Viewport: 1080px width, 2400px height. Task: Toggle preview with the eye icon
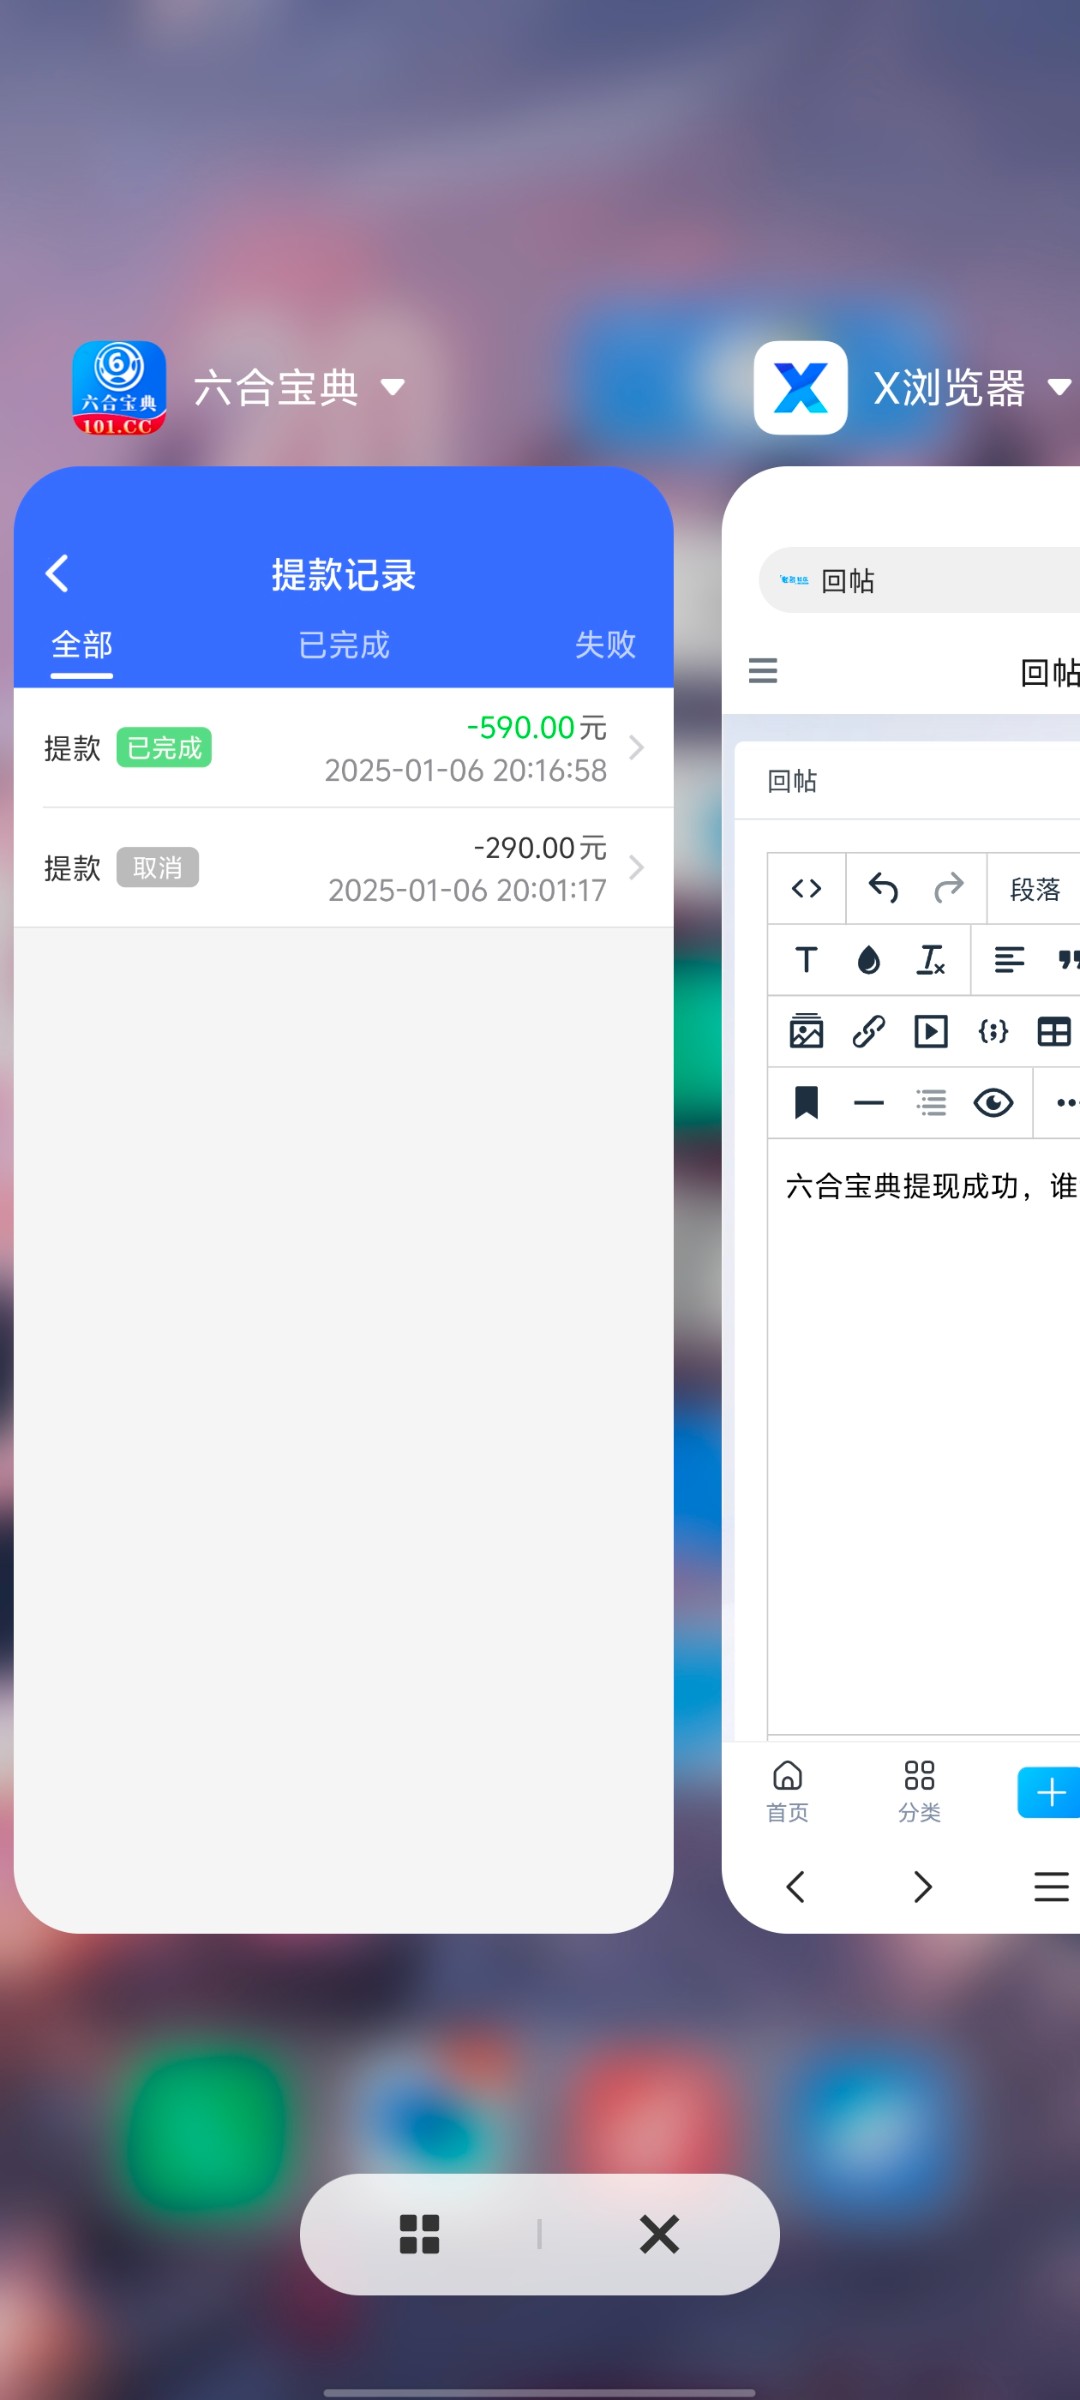point(993,1103)
